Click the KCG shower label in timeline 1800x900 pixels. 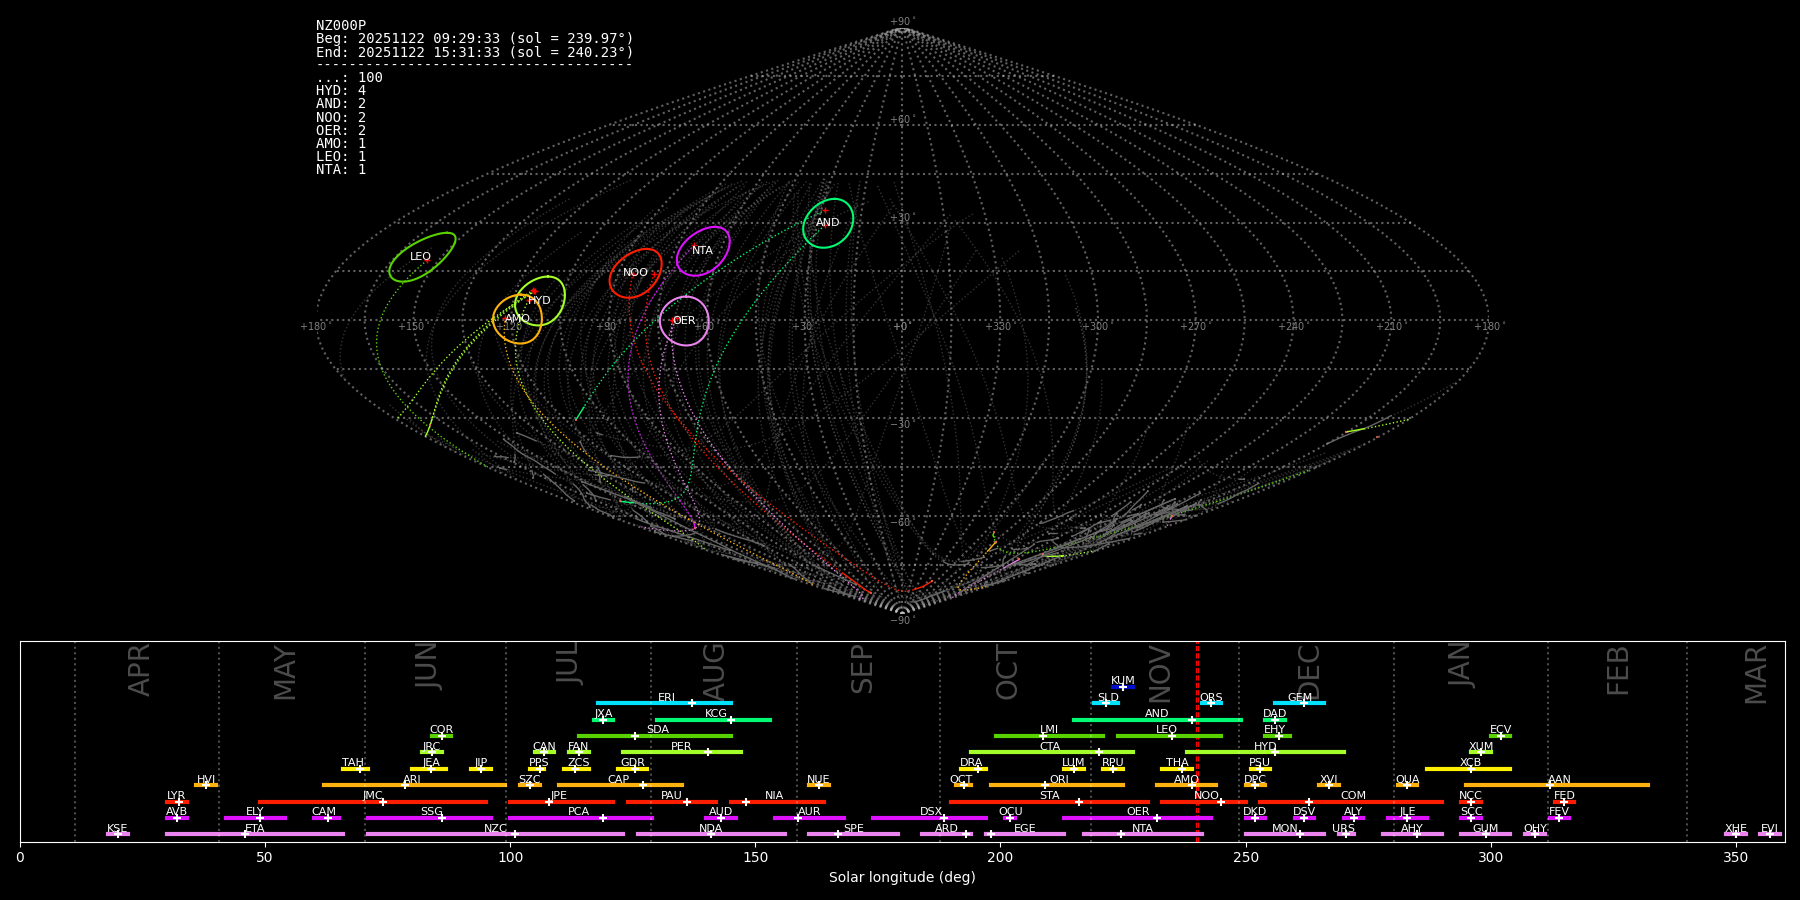tap(716, 713)
